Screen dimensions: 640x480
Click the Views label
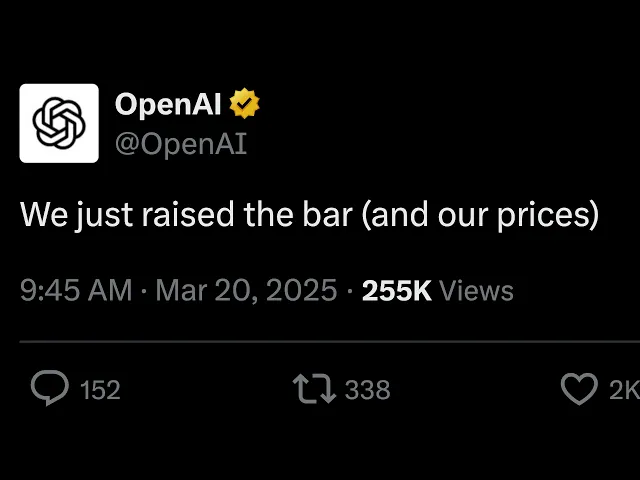coord(476,291)
